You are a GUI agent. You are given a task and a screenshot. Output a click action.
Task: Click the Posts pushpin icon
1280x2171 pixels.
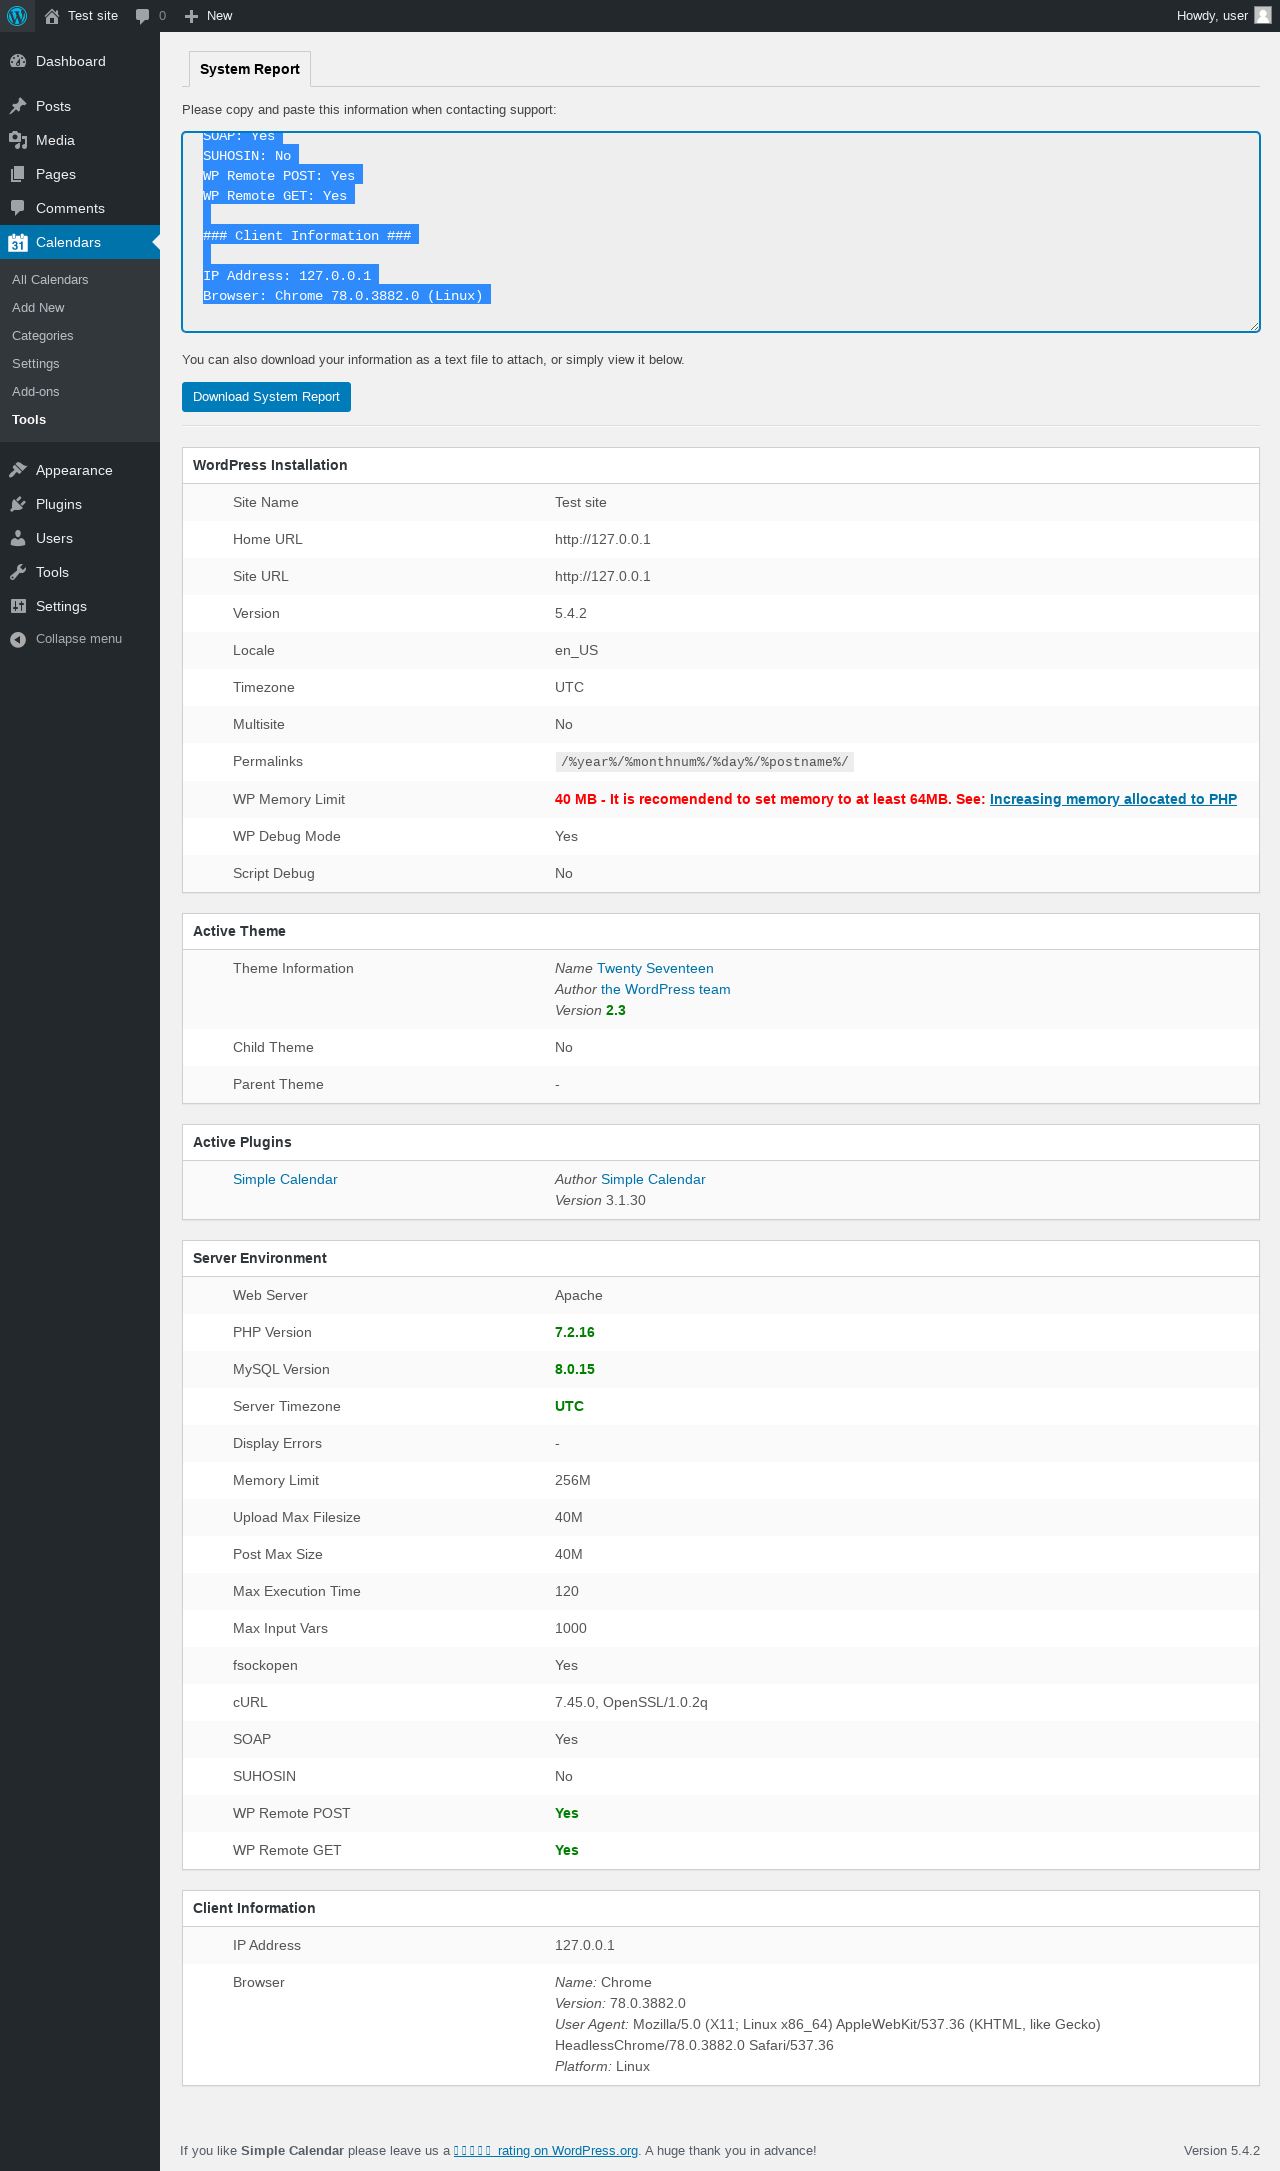click(18, 106)
